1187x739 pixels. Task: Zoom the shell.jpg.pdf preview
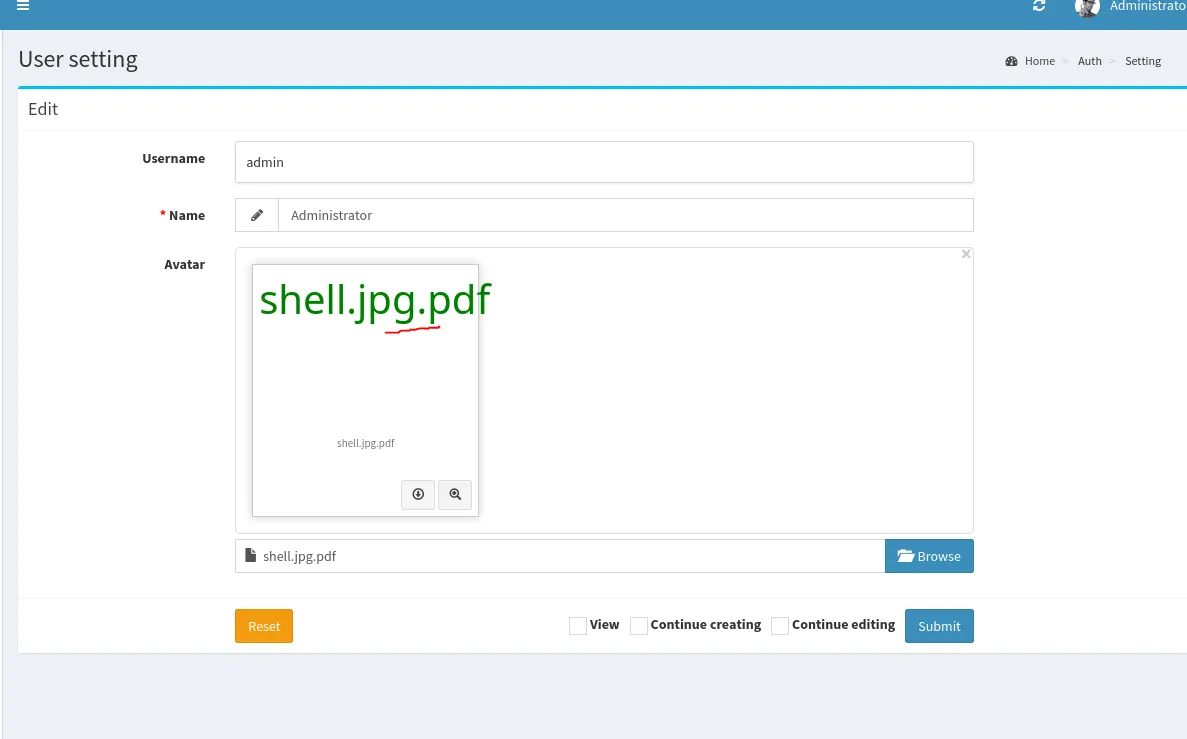[x=455, y=494]
